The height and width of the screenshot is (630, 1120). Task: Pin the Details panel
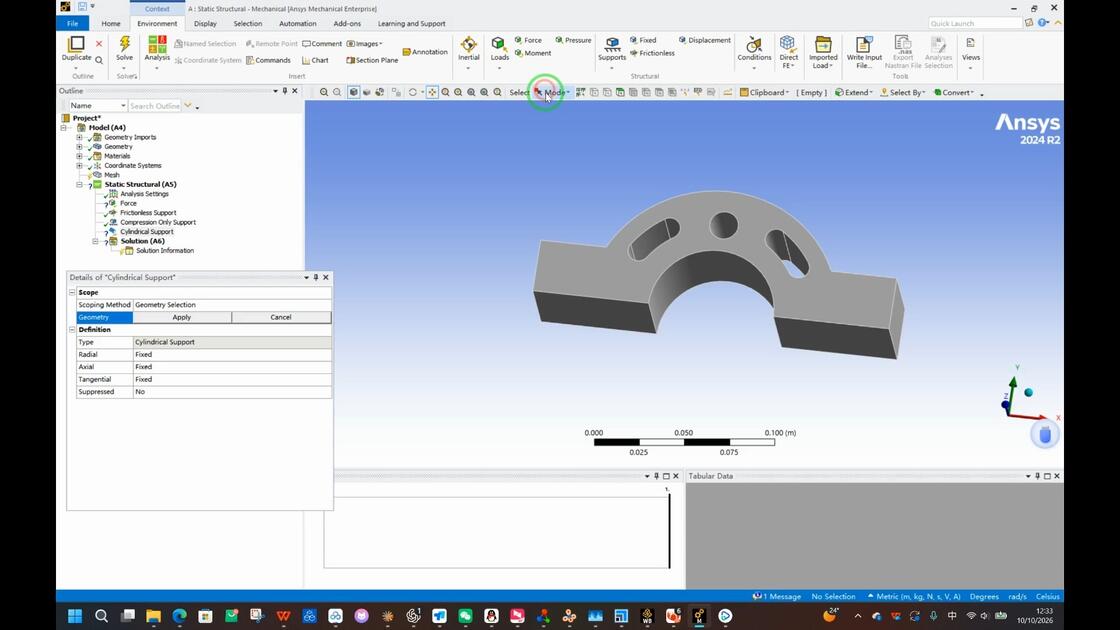pyautogui.click(x=316, y=277)
